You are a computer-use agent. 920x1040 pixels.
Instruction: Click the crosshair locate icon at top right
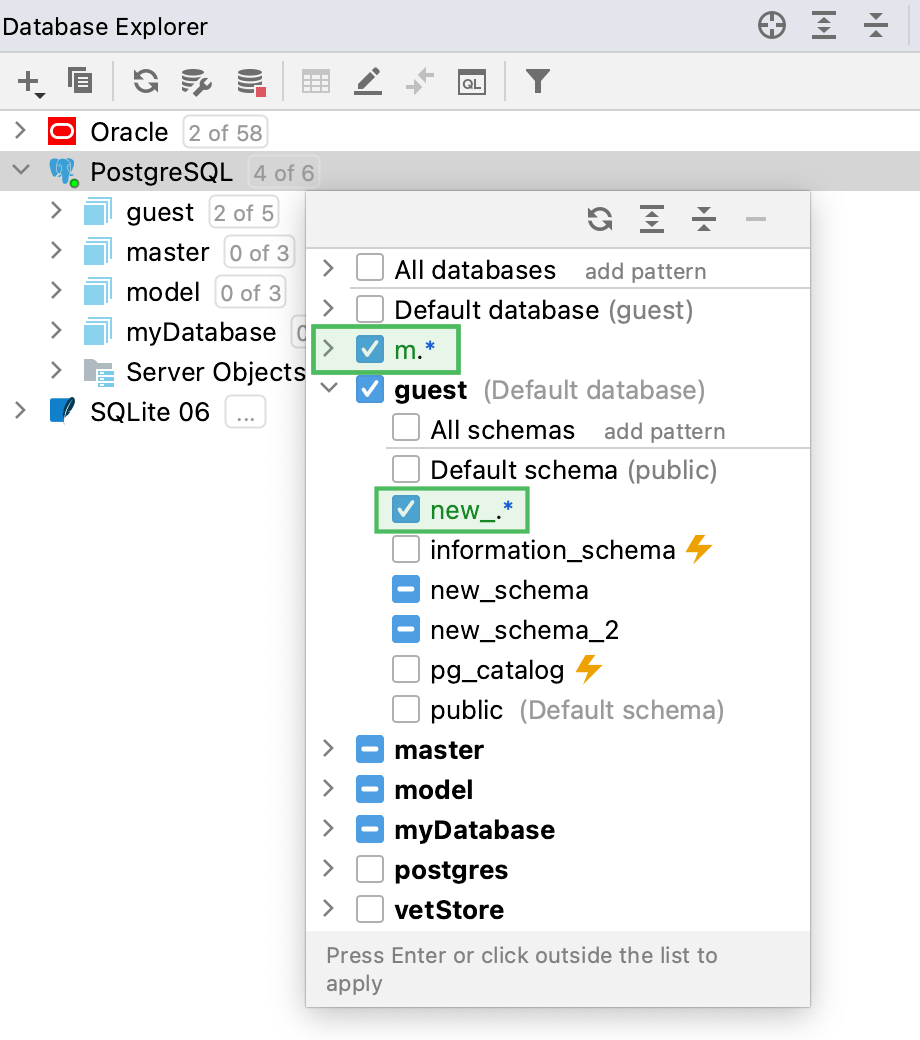coord(771,26)
